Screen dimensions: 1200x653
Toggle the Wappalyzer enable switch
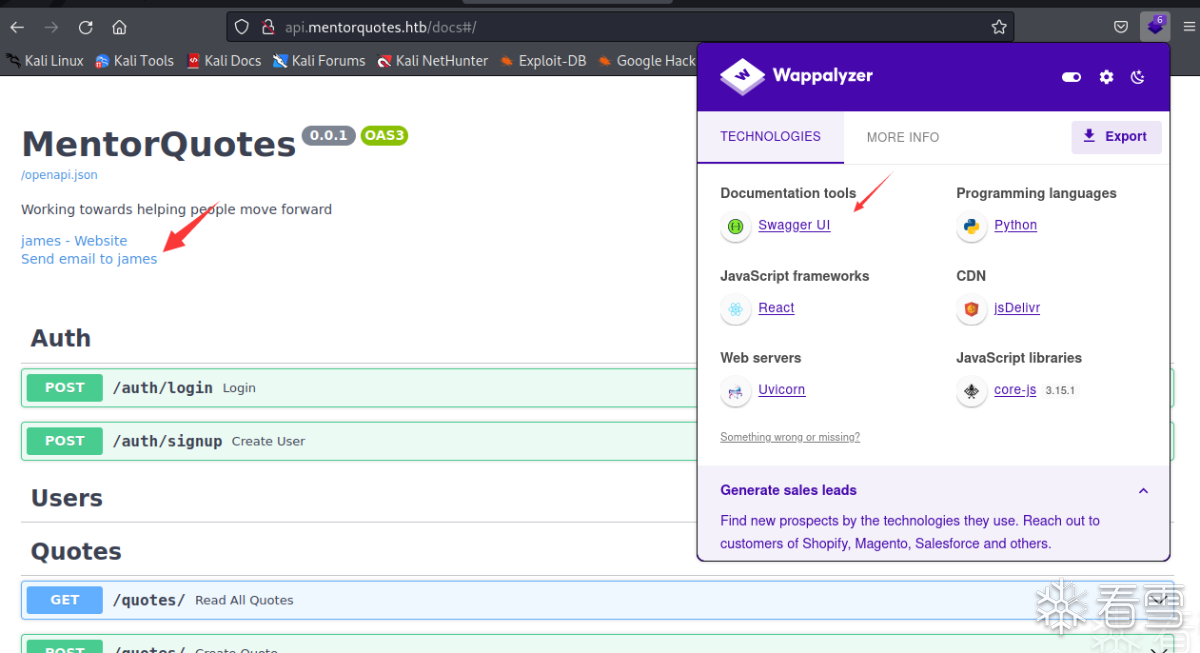(1071, 77)
